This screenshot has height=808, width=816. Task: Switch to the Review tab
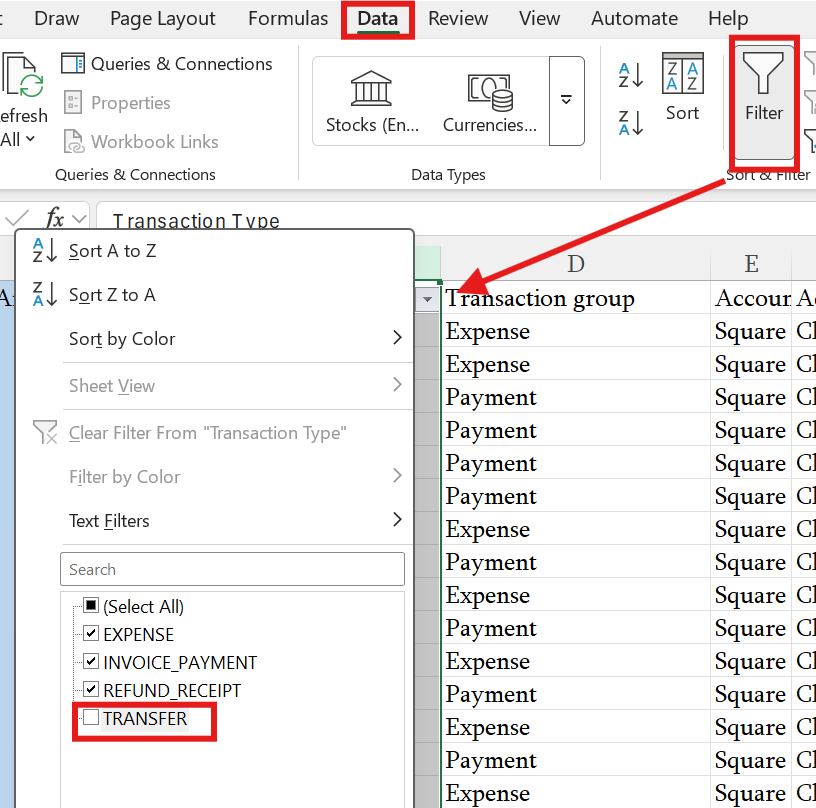point(458,19)
